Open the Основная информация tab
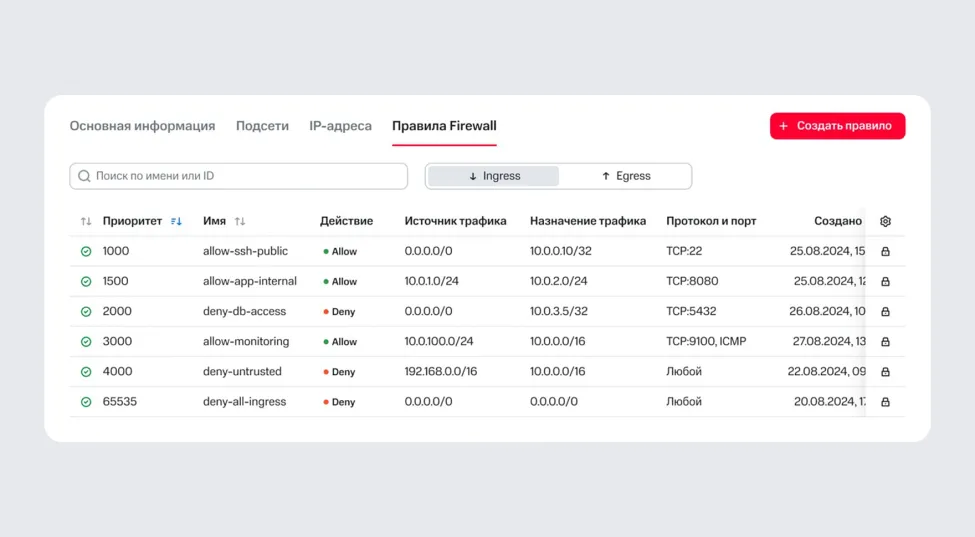The image size is (975, 537). point(142,126)
